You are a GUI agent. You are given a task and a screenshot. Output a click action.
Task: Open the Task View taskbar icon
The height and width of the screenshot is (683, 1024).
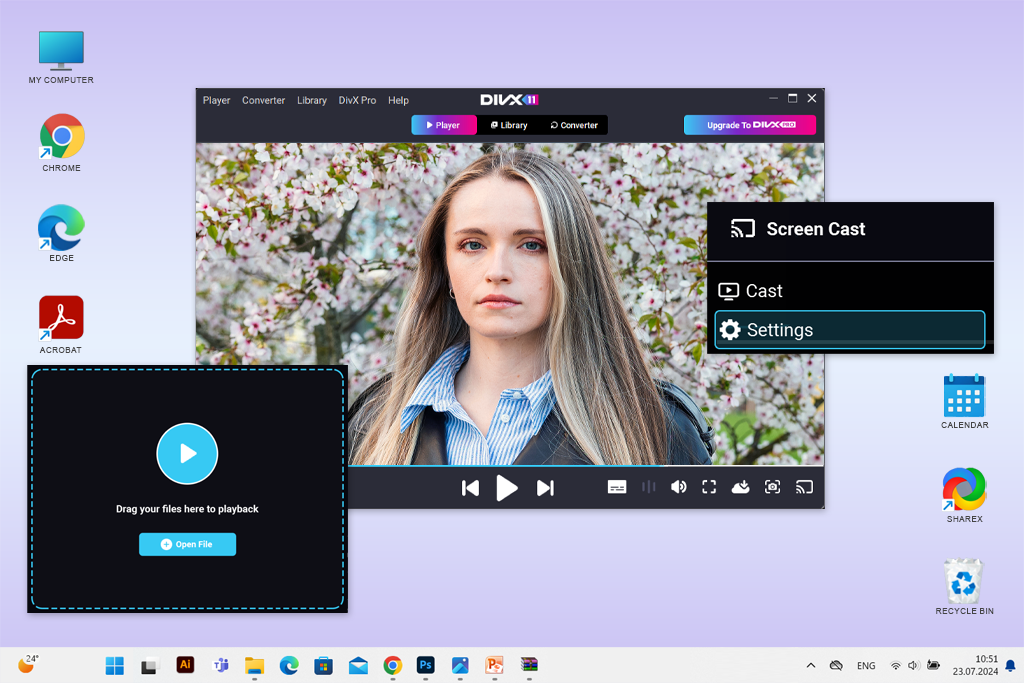[150, 665]
